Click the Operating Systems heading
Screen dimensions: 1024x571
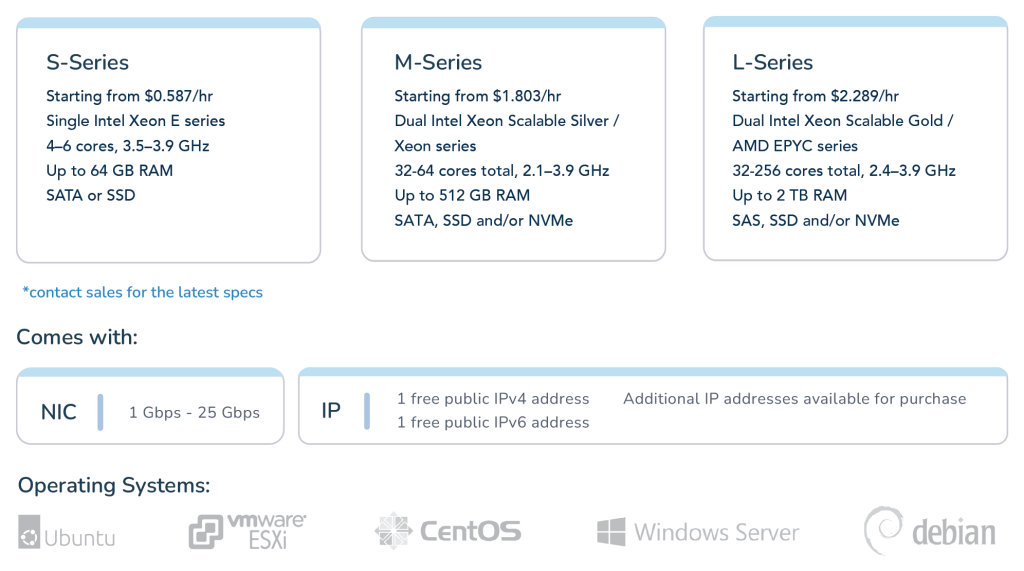tap(114, 485)
